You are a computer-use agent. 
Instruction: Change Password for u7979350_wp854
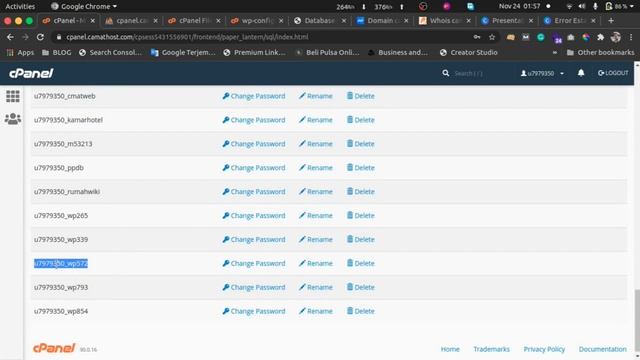pyautogui.click(x=253, y=311)
